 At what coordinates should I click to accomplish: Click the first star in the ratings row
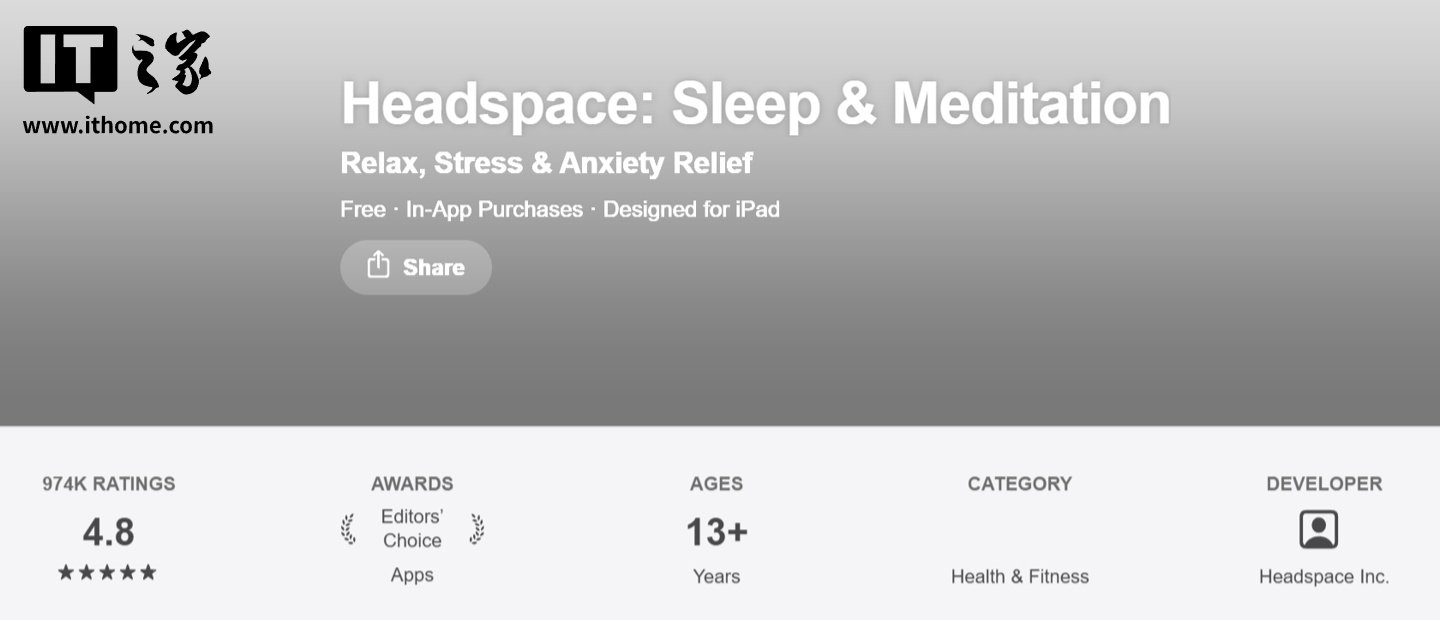[67, 572]
